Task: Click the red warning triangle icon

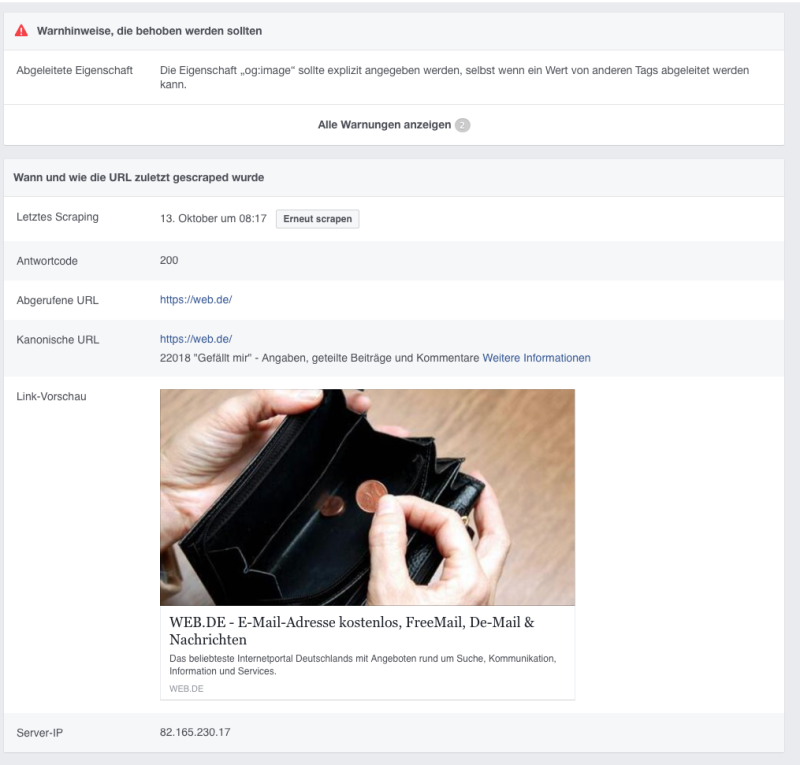Action: coord(21,31)
